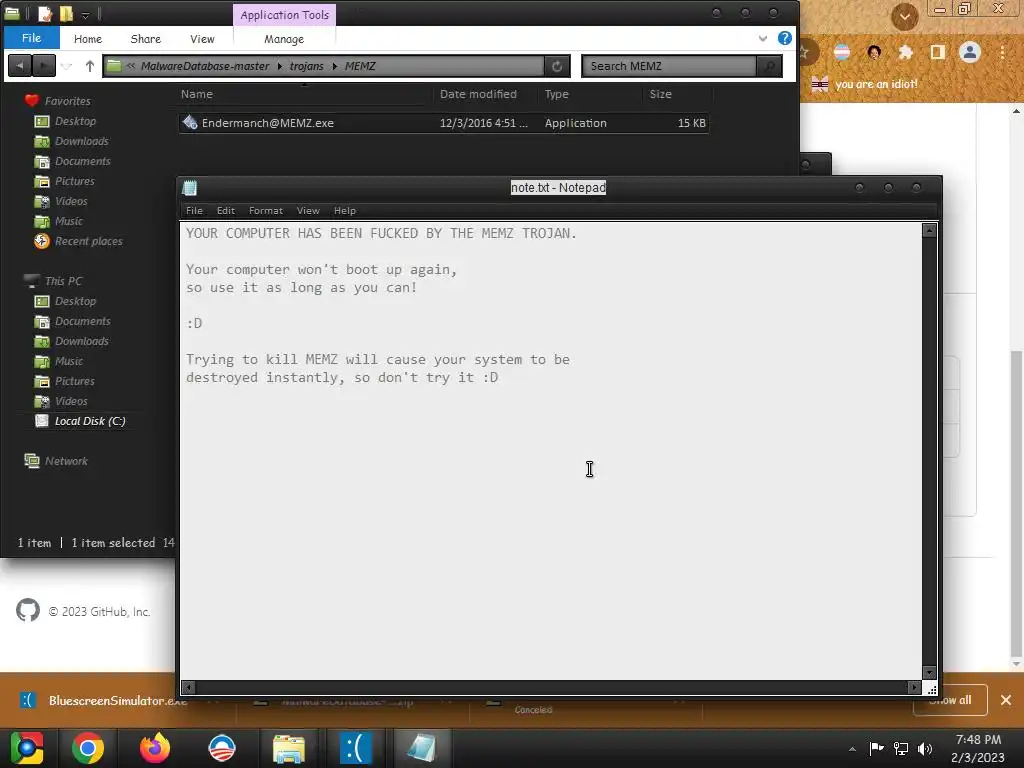Click Notepad vertical scrollbar down arrow

point(929,673)
